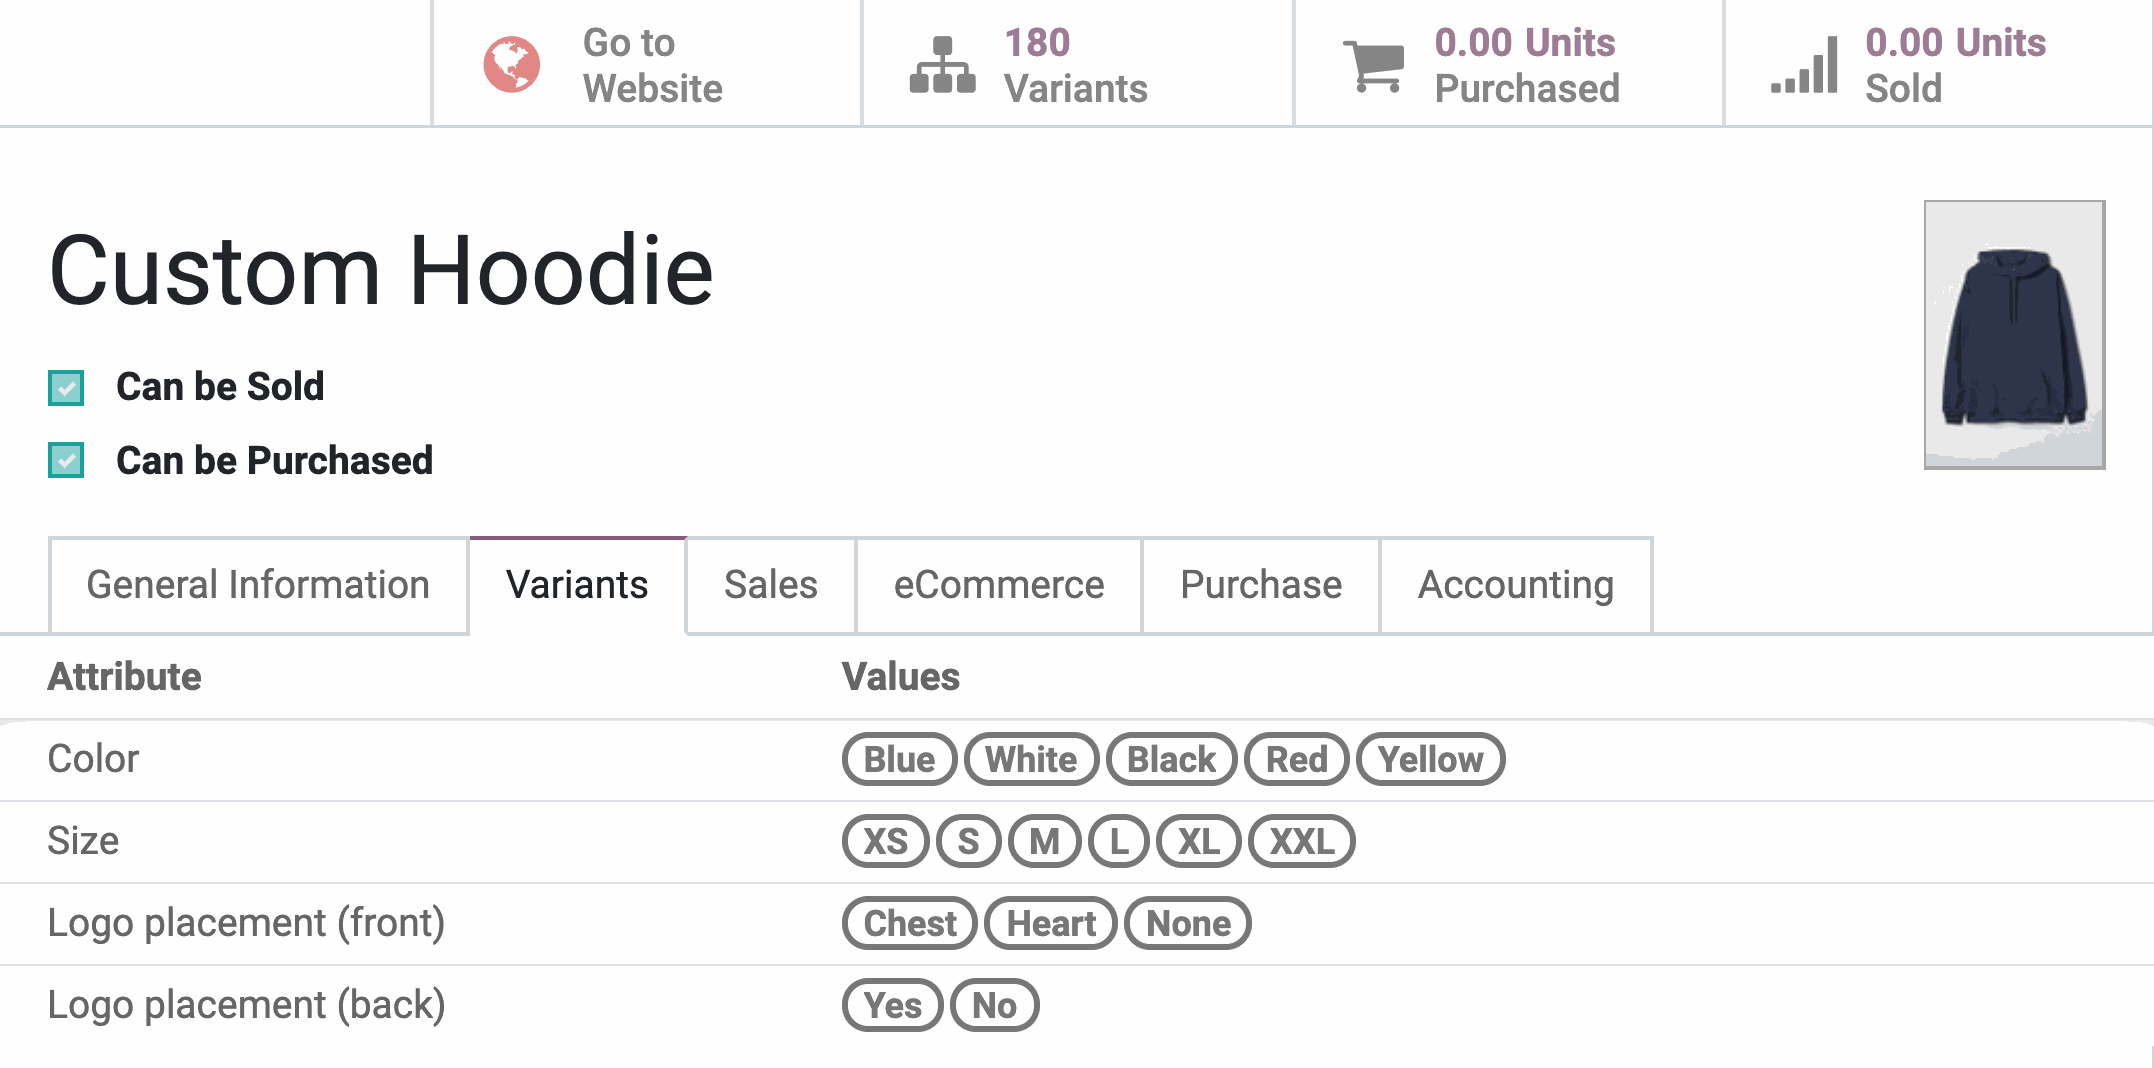2154x1068 pixels.
Task: Click the Yes back logo tag
Action: pyautogui.click(x=892, y=1006)
